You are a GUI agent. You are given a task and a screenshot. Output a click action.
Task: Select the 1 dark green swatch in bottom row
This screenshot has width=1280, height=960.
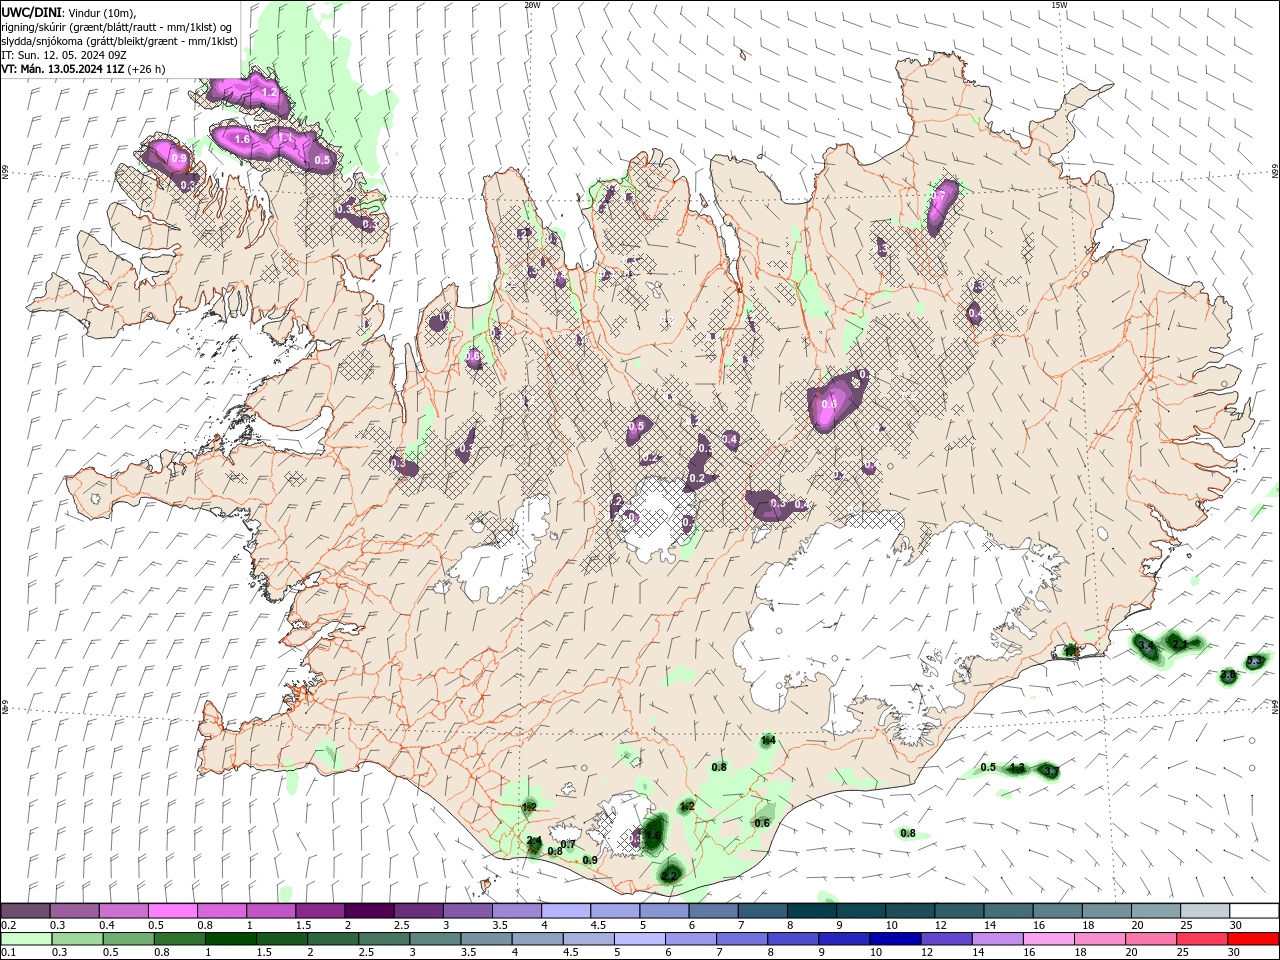coord(231,939)
